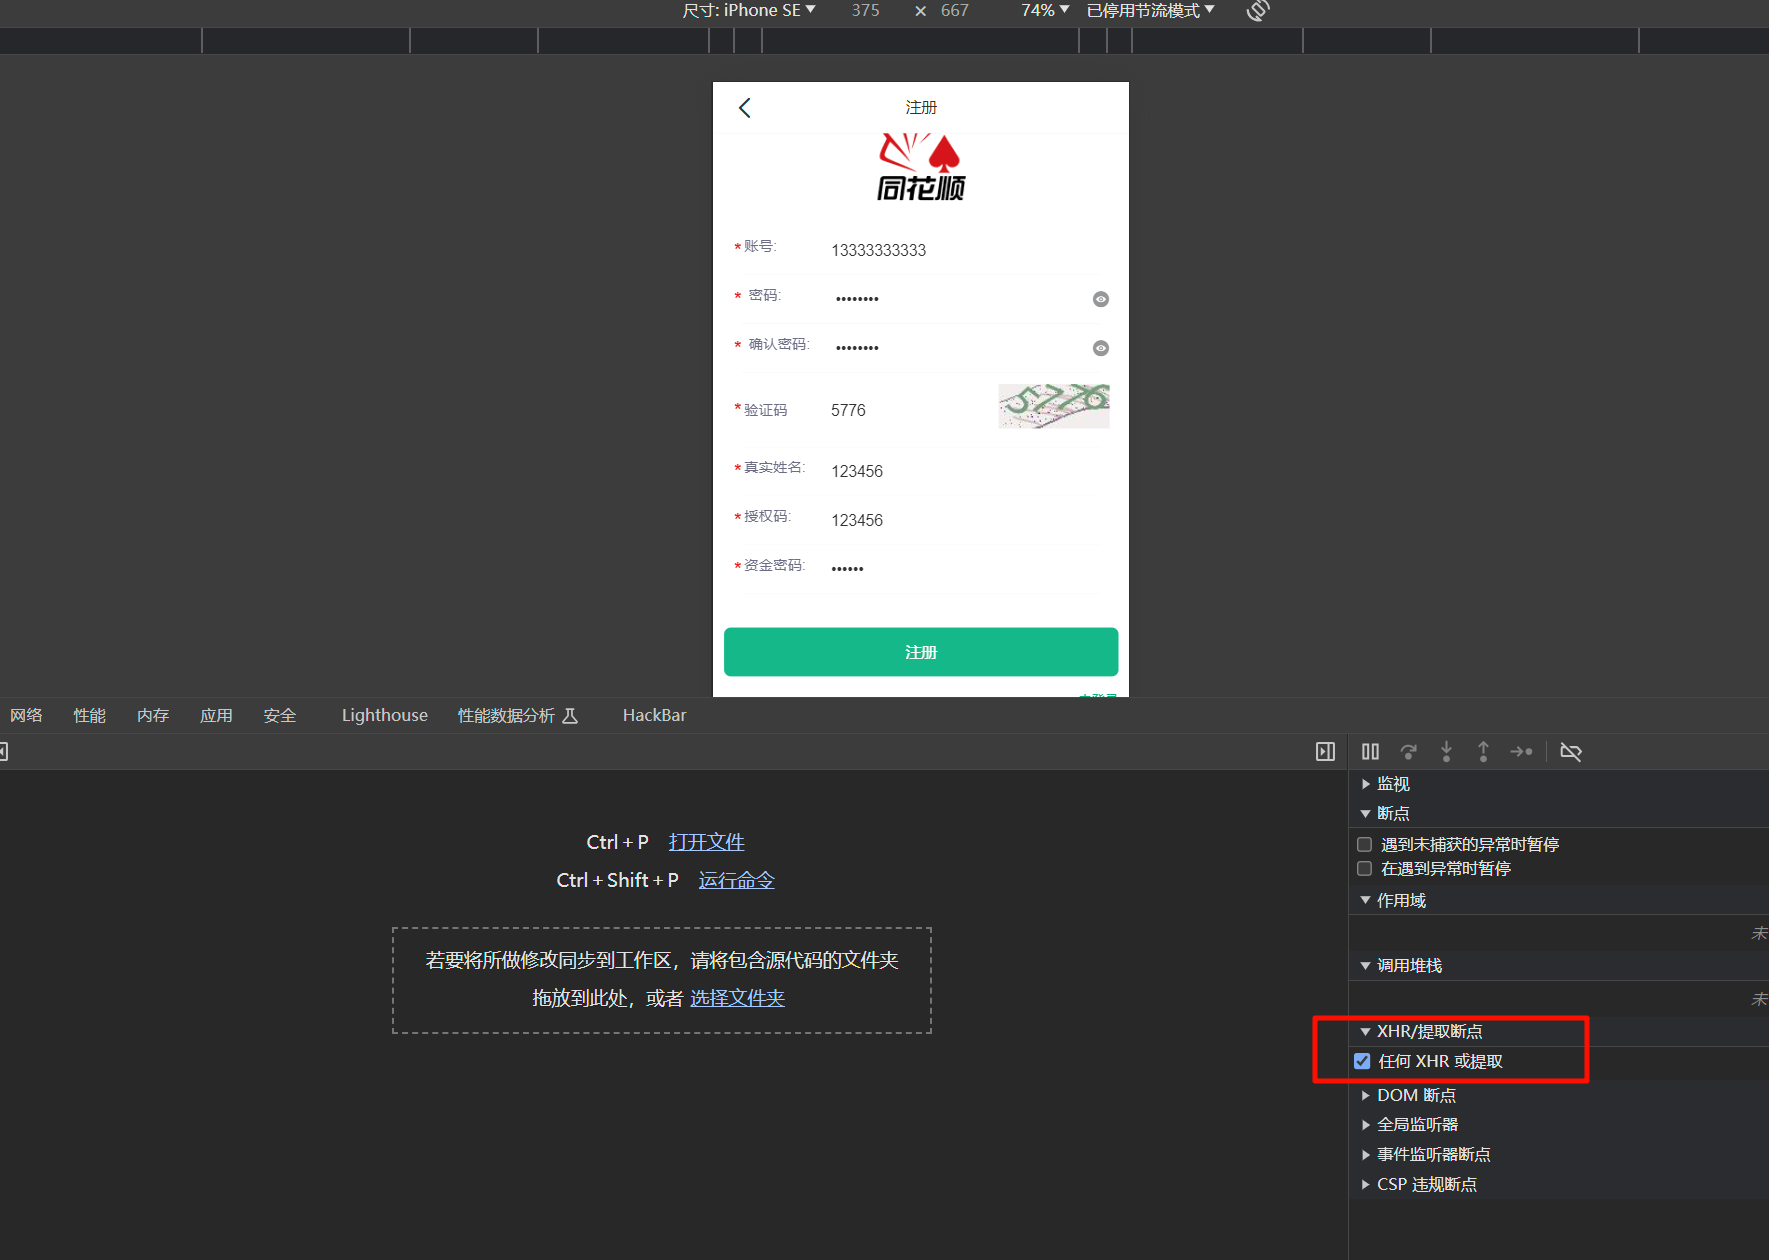Click the back arrow on registration page
The width and height of the screenshot is (1769, 1260).
744,108
